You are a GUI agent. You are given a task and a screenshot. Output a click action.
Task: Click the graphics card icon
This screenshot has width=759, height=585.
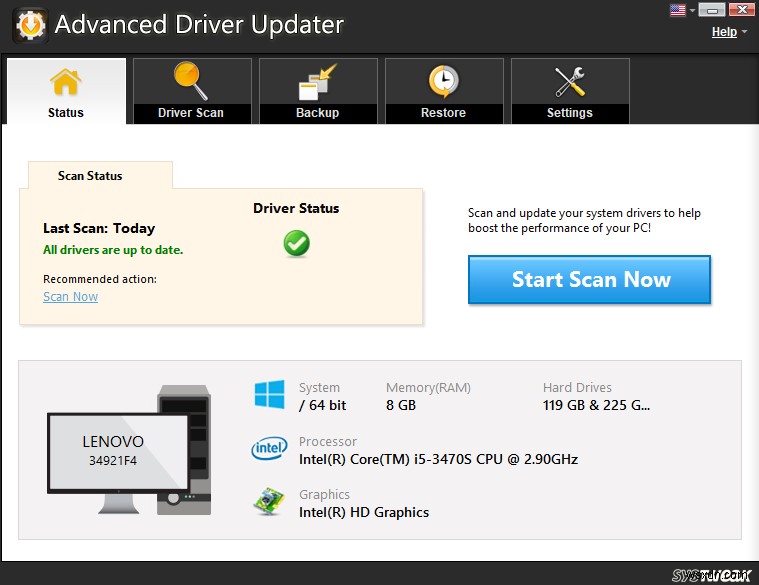(x=269, y=501)
